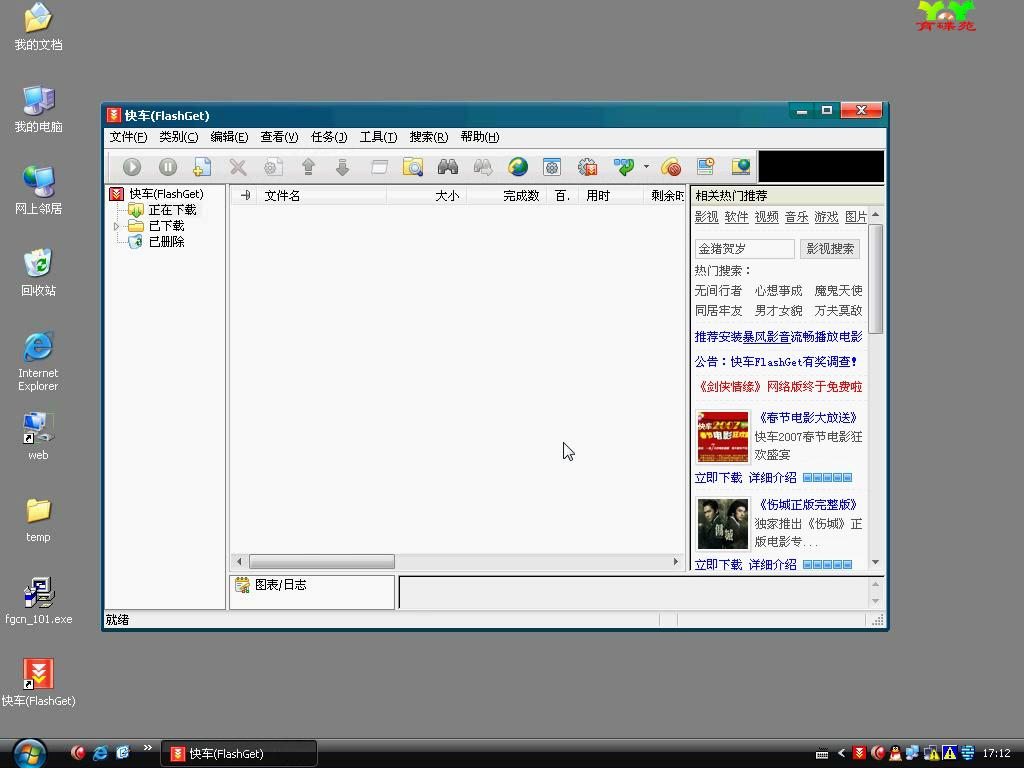The height and width of the screenshot is (768, 1024).
Task: Launch Internet Explorer from quick launch bar
Action: click(100, 753)
